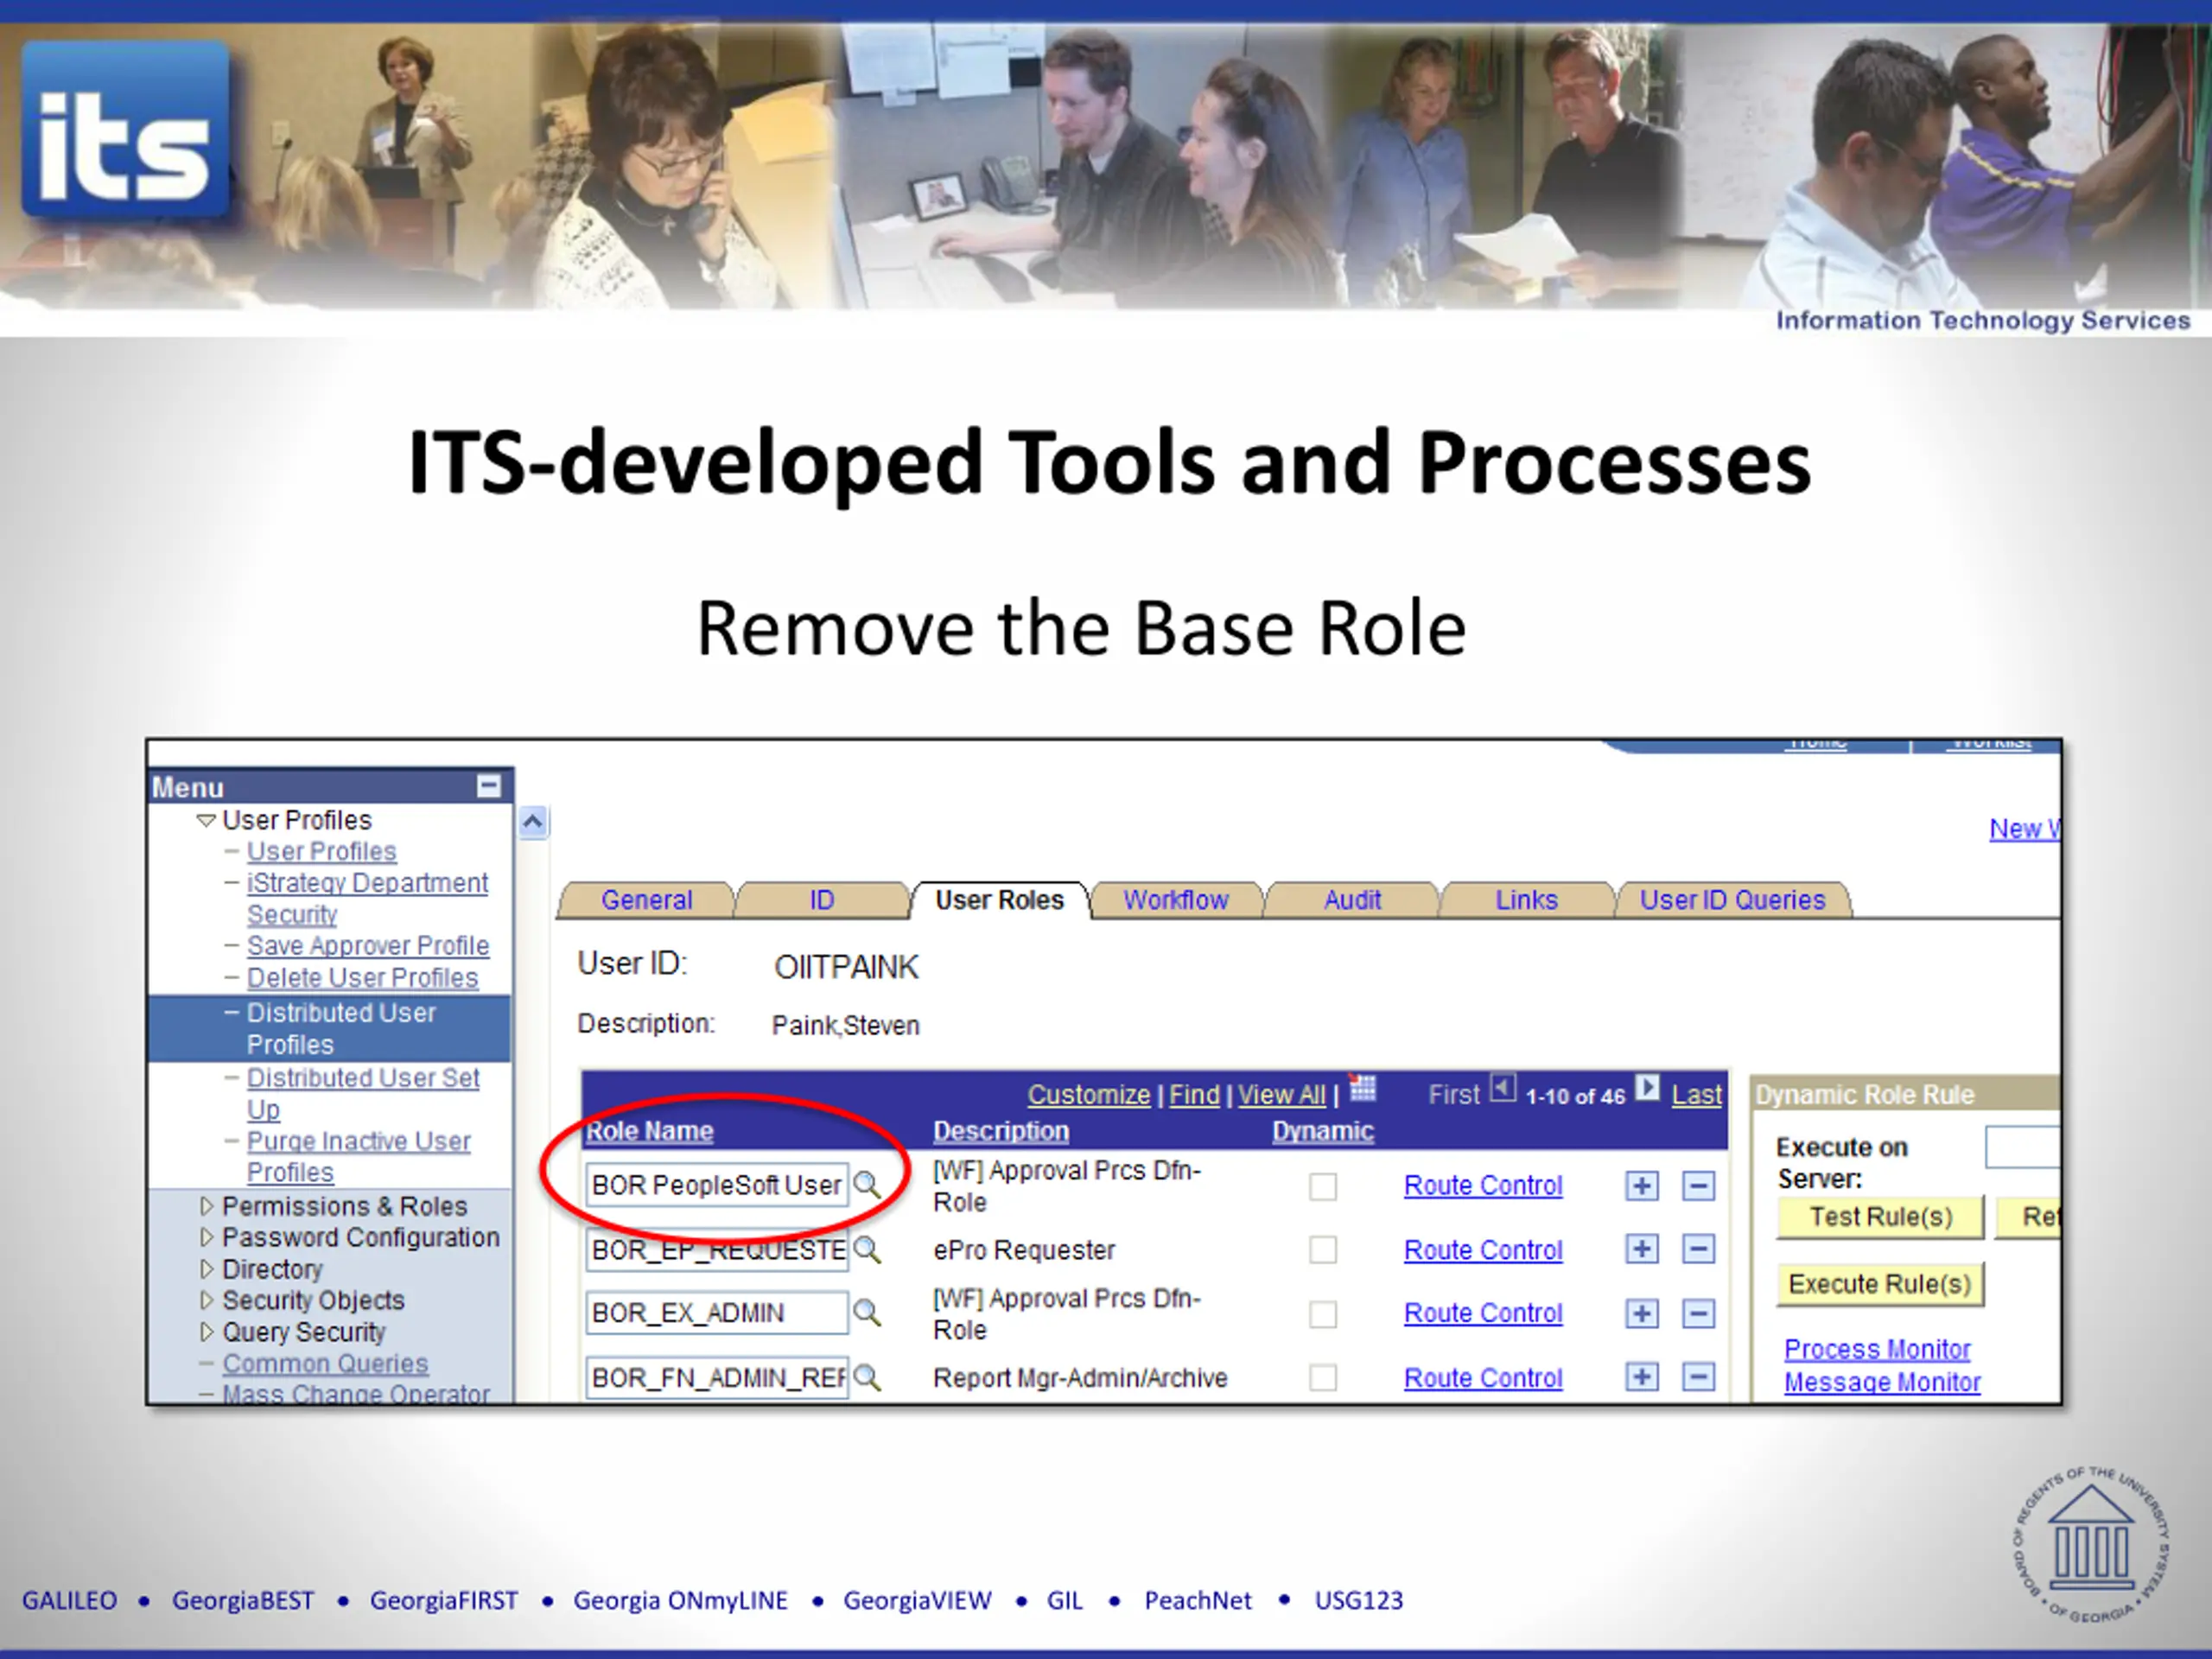Click the download-to-grid icon in role table header
This screenshot has height=1659, width=2212.
[1362, 1088]
